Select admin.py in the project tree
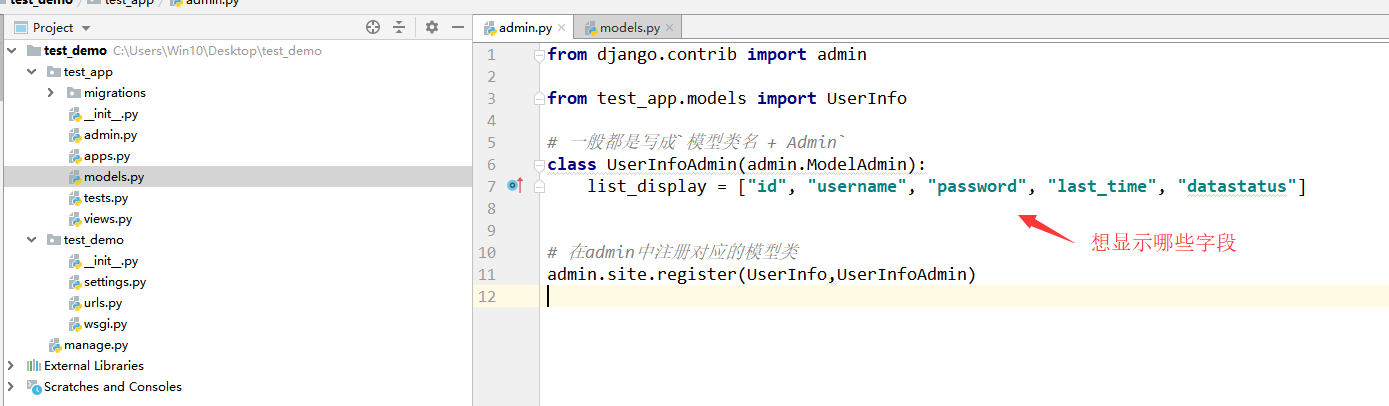The image size is (1389, 406). point(110,135)
